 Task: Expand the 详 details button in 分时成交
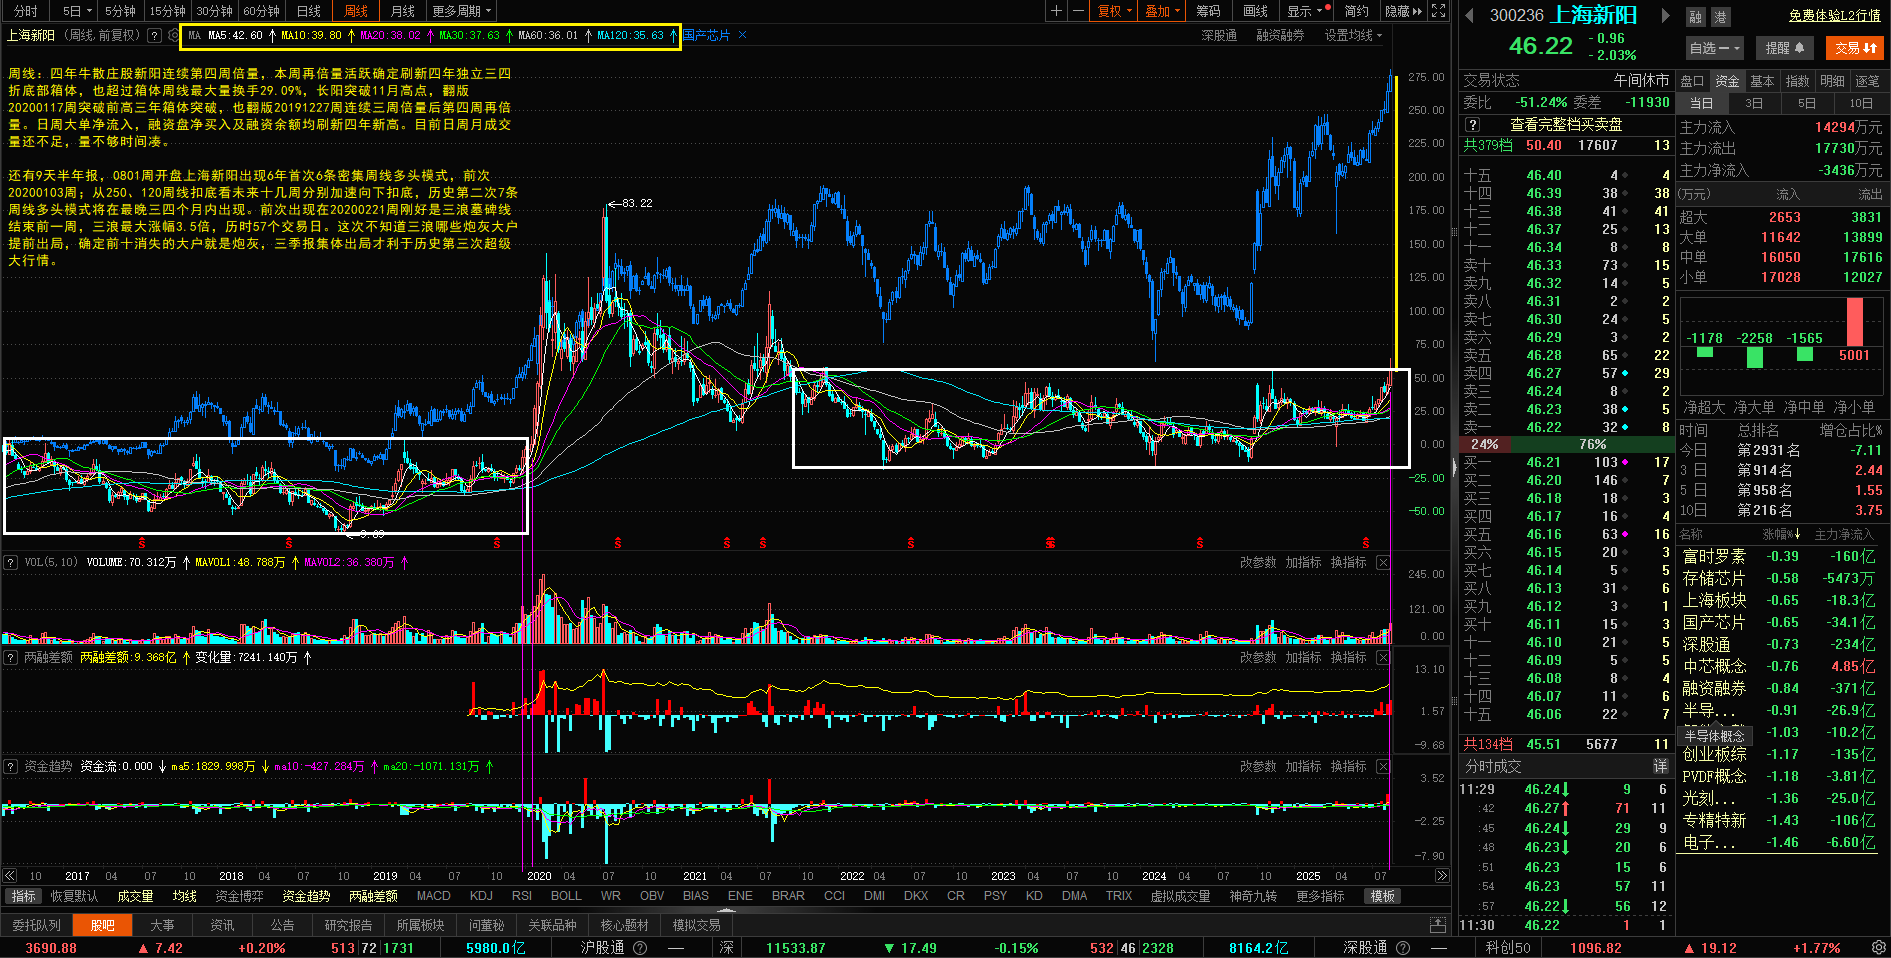pos(1660,766)
